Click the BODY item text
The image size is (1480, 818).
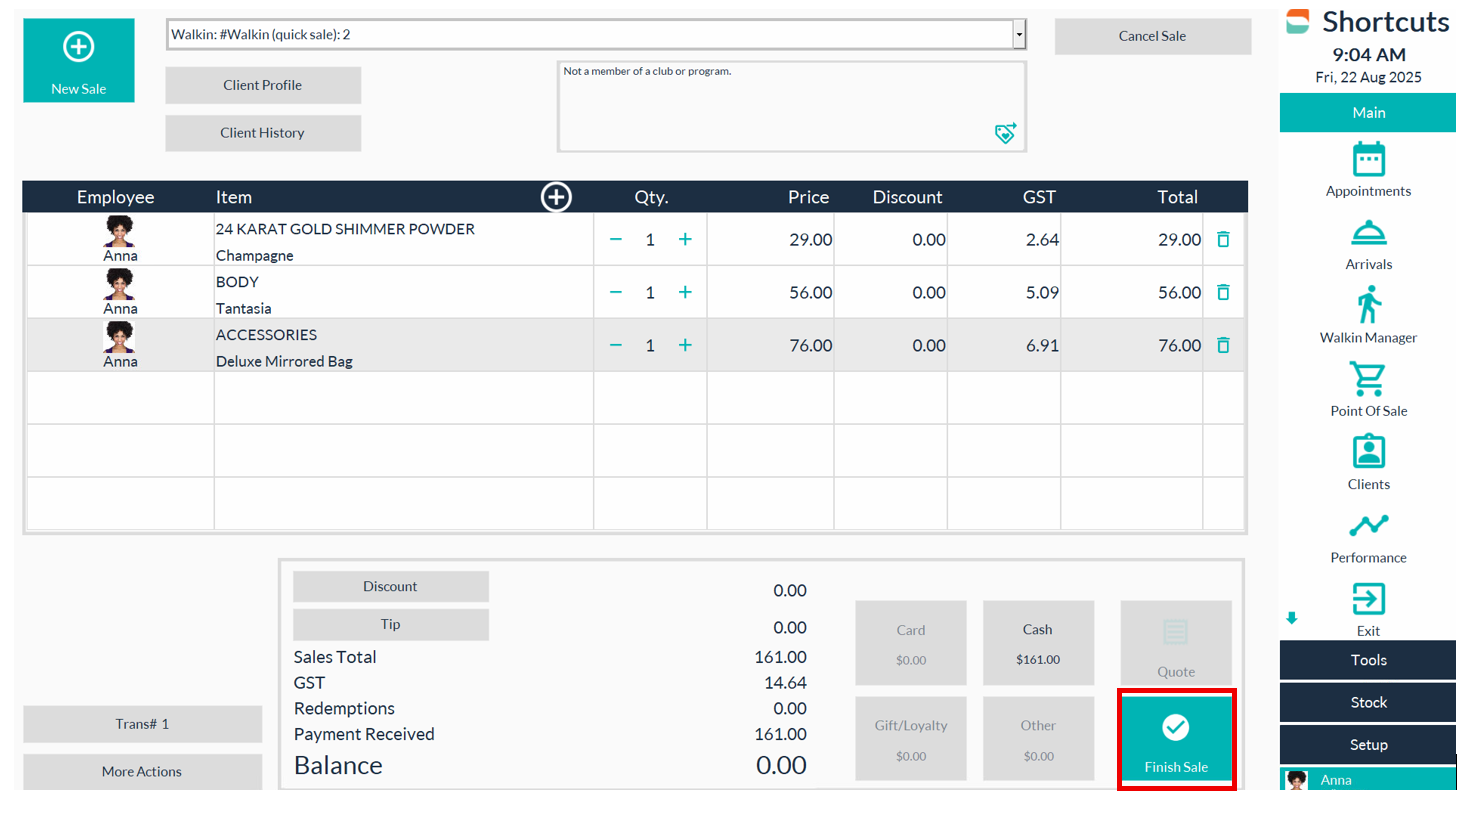237,282
